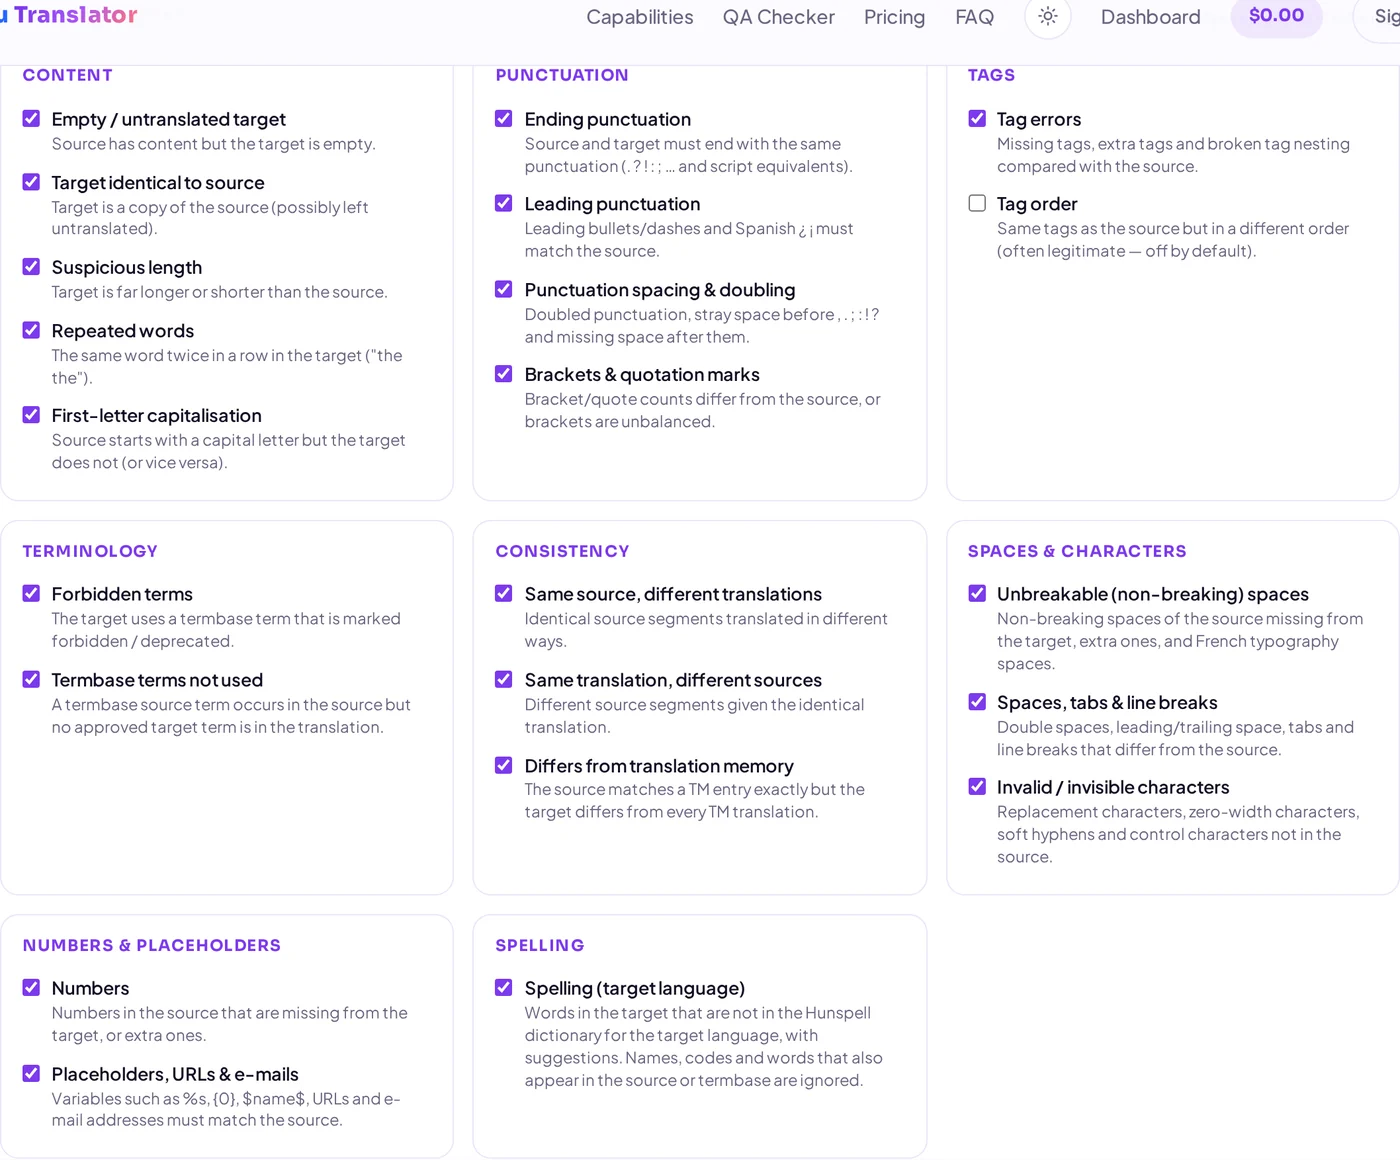Uncheck Unbreakable (non-breaking) spaces
This screenshot has height=1160, width=1400.
pyautogui.click(x=977, y=593)
